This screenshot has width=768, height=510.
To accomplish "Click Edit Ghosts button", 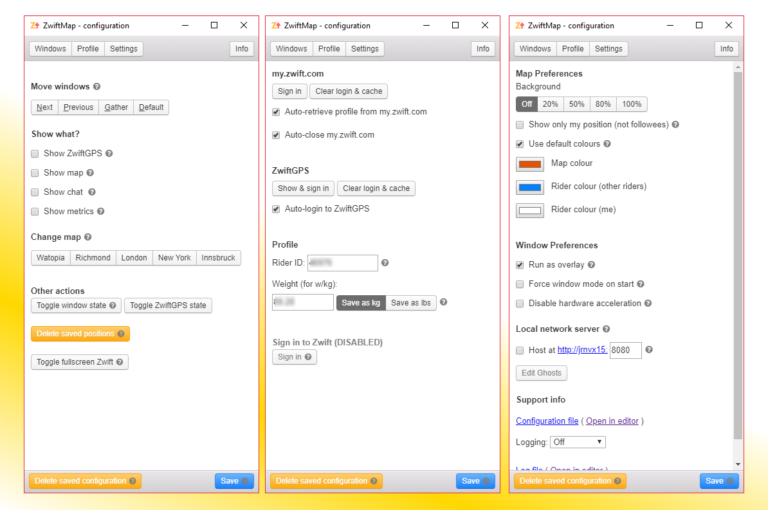I will point(541,373).
